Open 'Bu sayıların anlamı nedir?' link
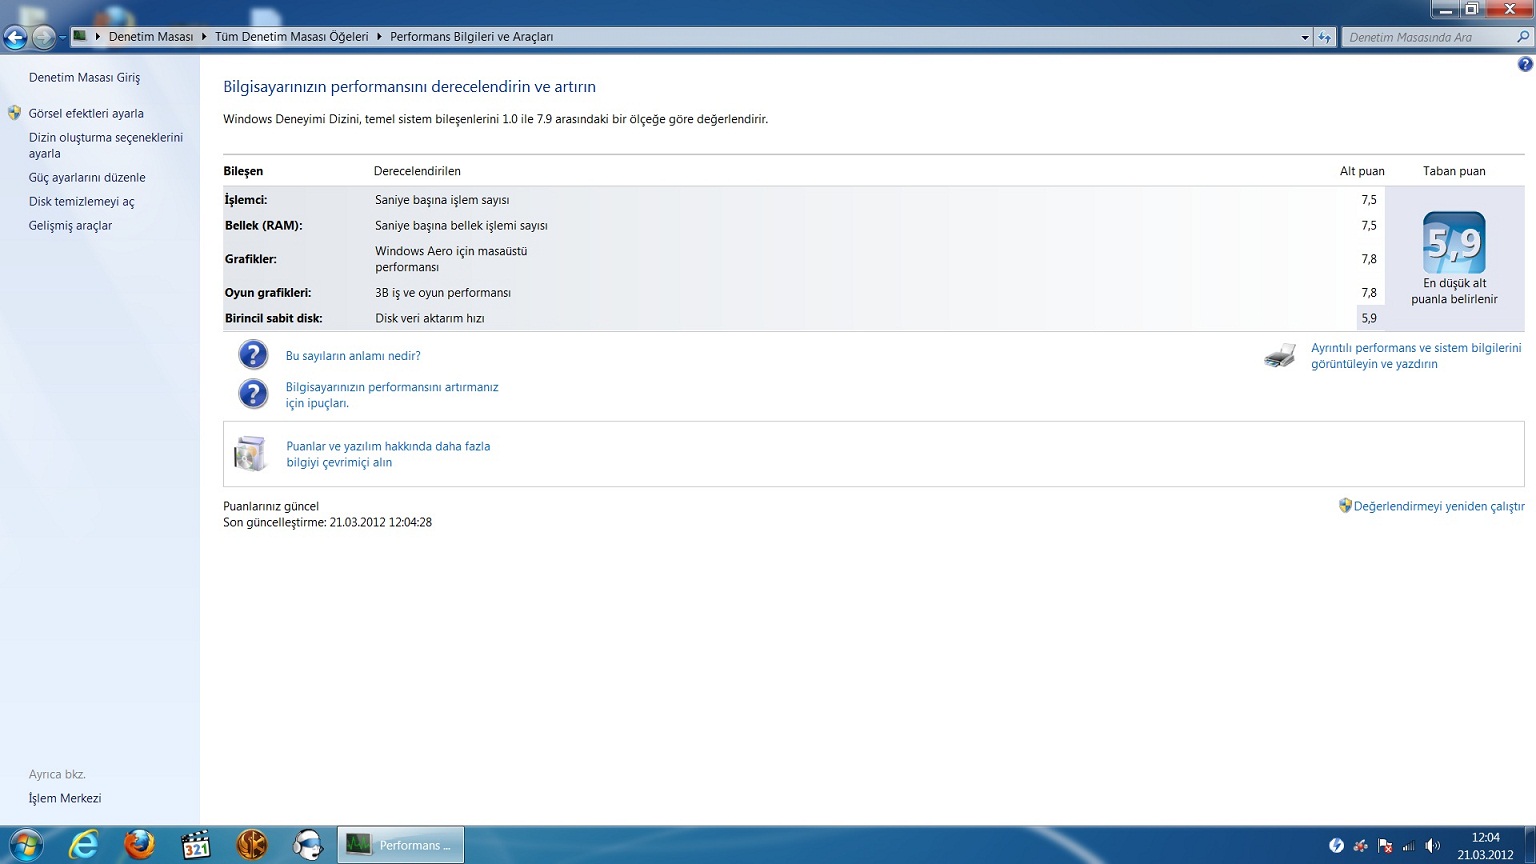Viewport: 1536px width, 864px height. pos(353,355)
